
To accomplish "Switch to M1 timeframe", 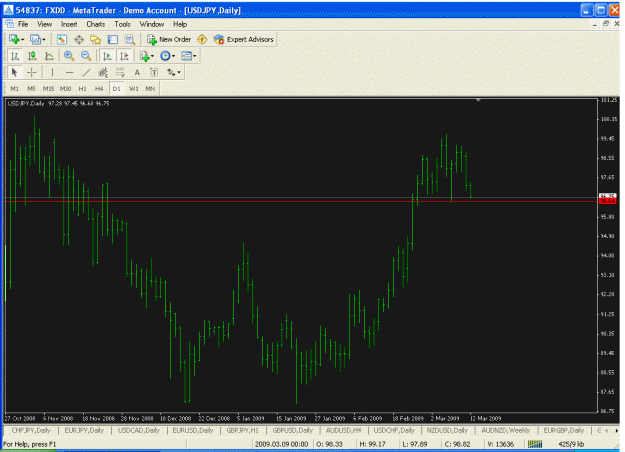I will 14,88.
